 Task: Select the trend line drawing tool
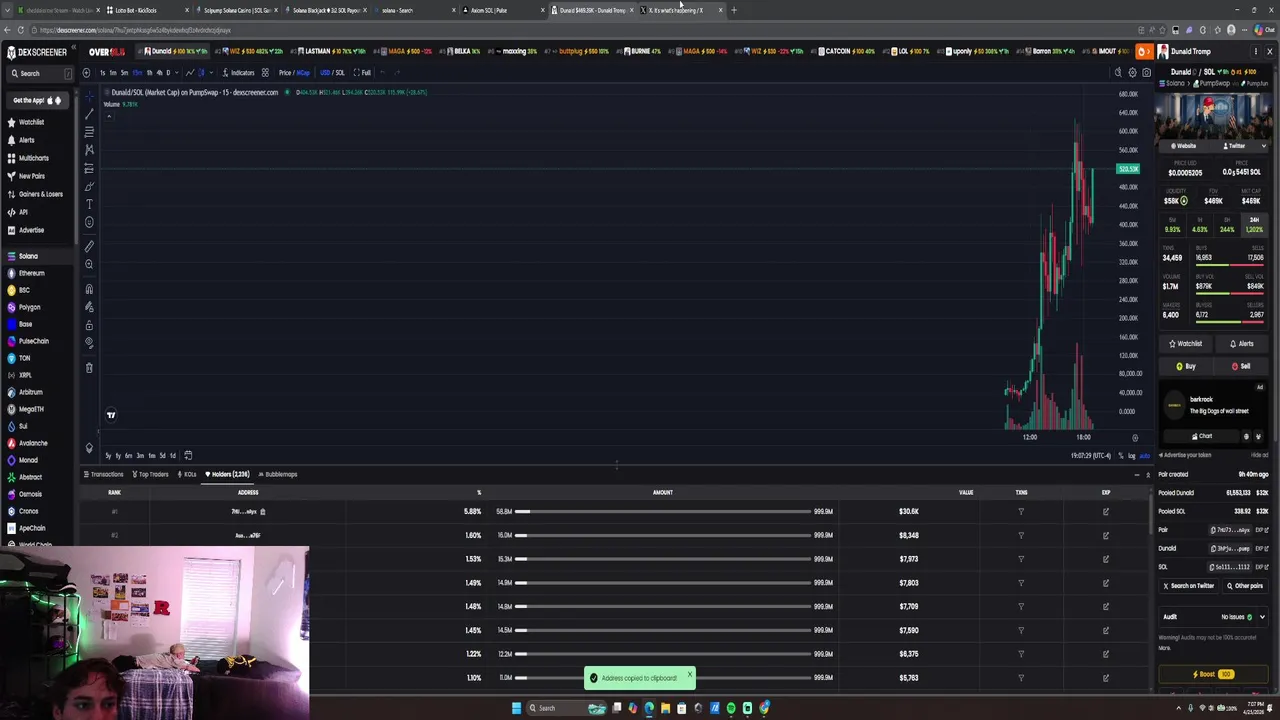click(89, 113)
